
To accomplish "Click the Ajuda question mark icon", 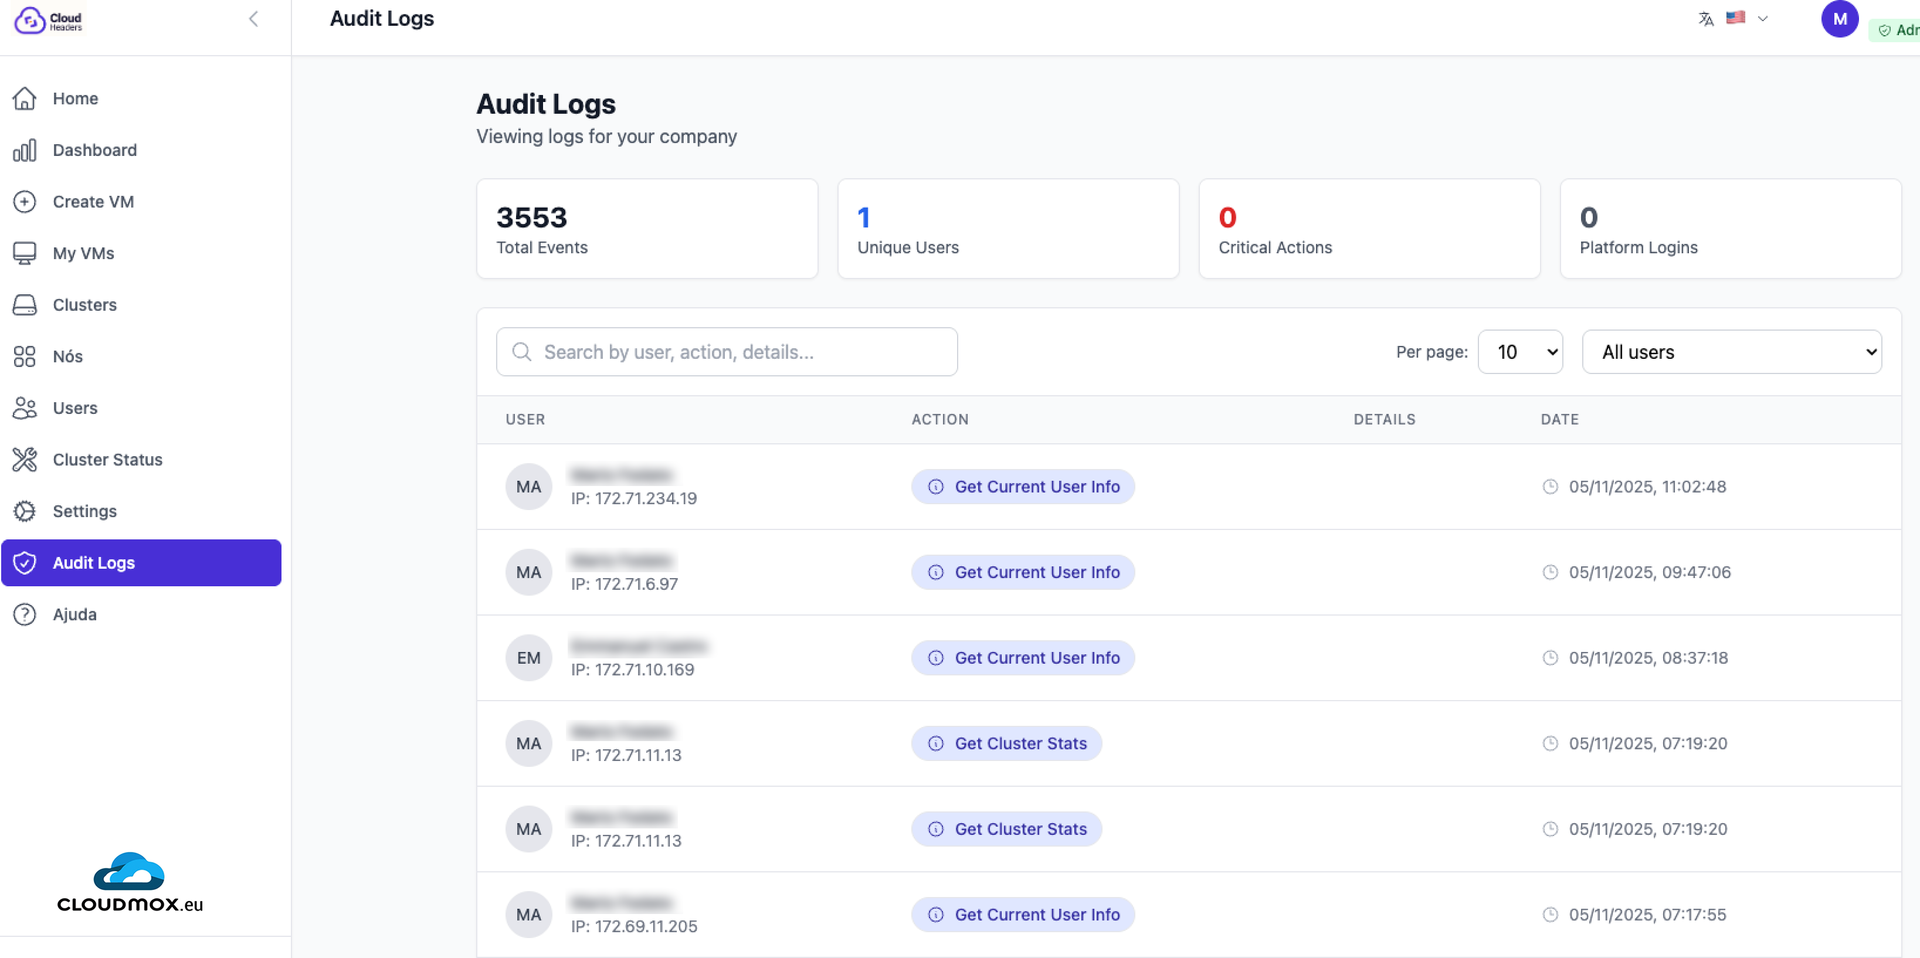I will tap(25, 615).
